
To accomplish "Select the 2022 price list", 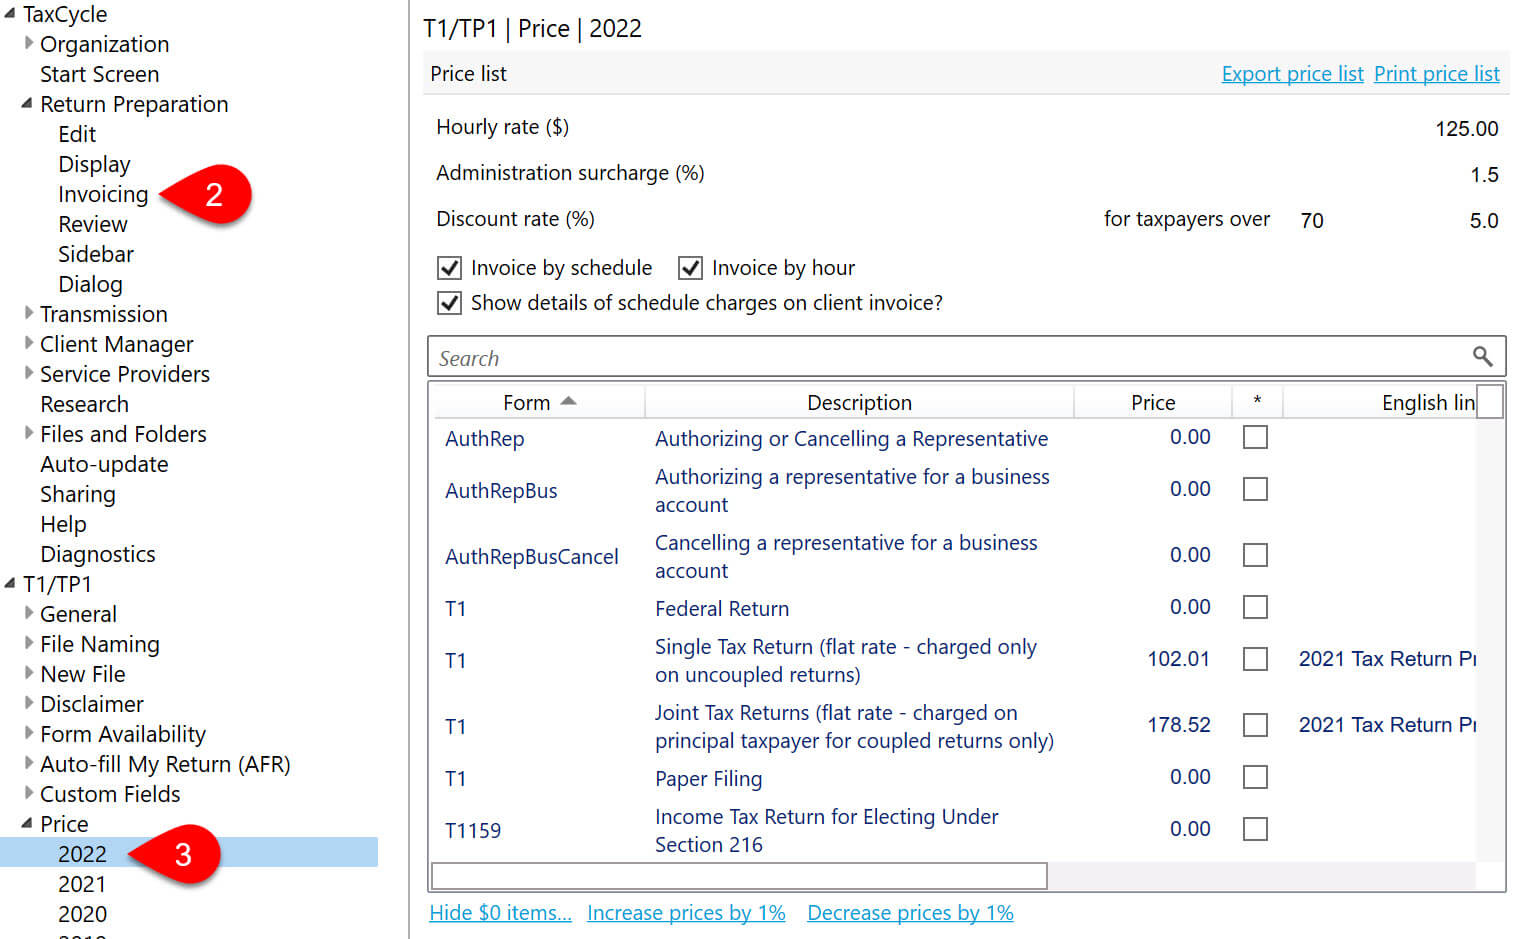I will tap(82, 854).
